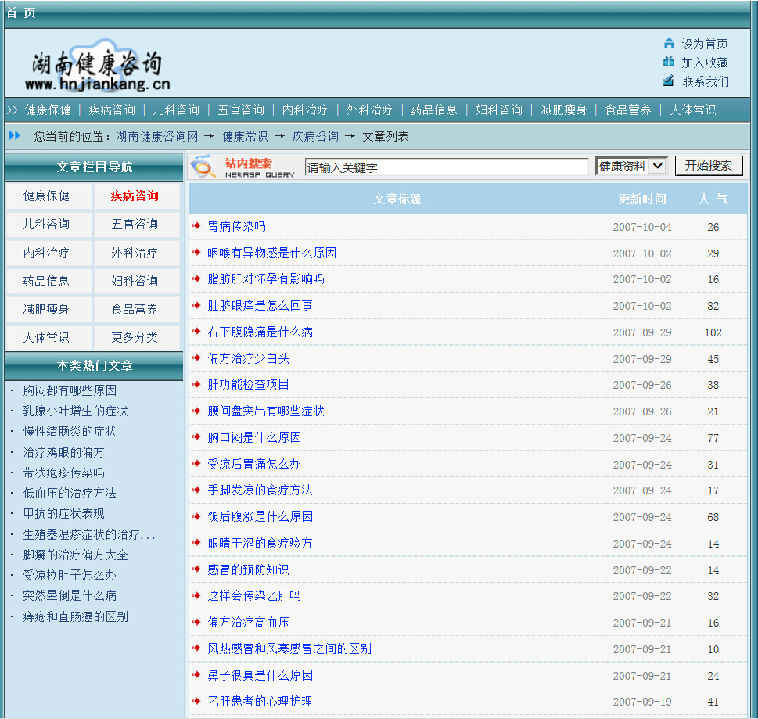Open 疾病咨询 in the top navigation bar
The height and width of the screenshot is (719, 758).
click(x=112, y=110)
